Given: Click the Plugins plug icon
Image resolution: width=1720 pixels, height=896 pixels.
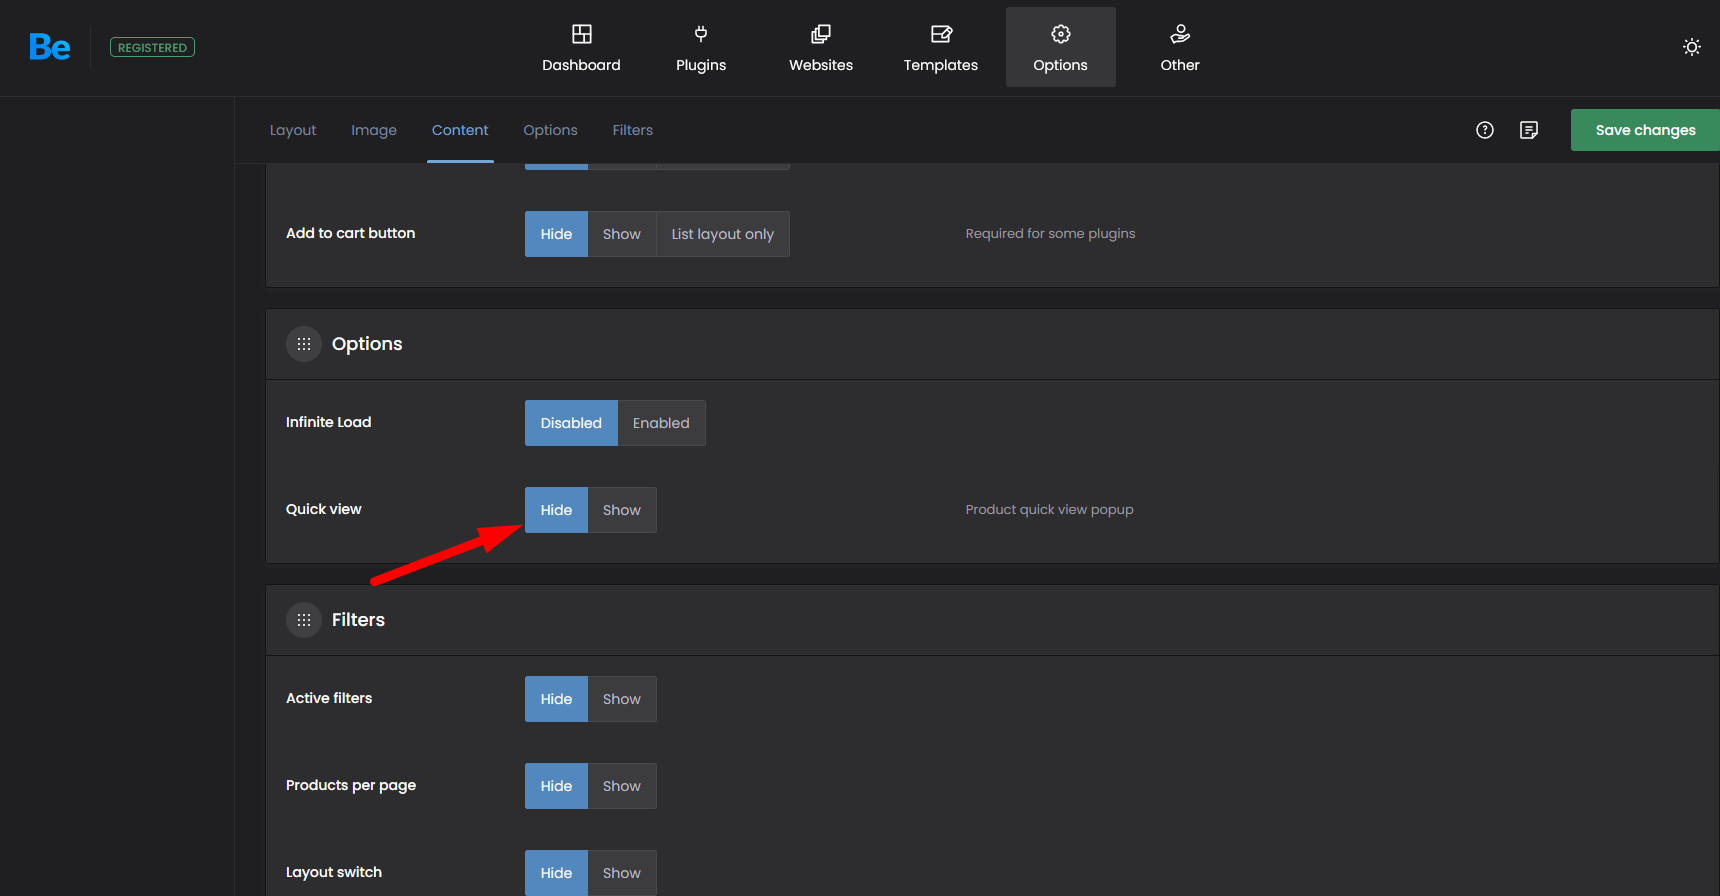Looking at the screenshot, I should (701, 34).
